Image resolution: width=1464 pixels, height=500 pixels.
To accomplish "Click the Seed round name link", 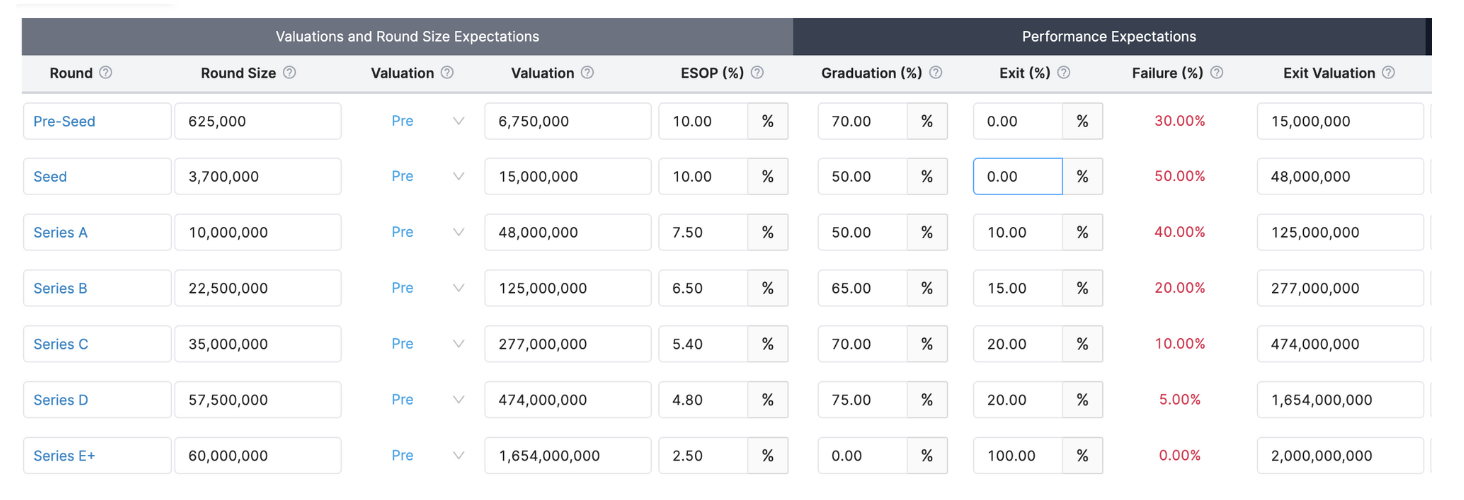I will tap(50, 177).
